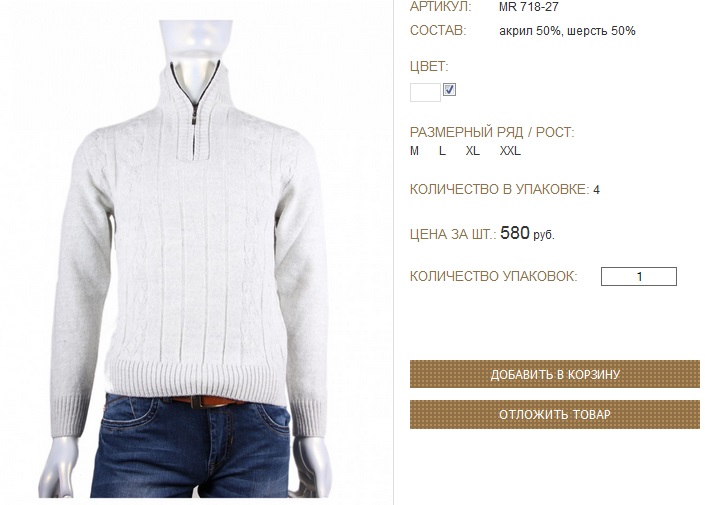This screenshot has height=505, width=705.
Task: Focus the package quantity input field
Action: pyautogui.click(x=638, y=276)
